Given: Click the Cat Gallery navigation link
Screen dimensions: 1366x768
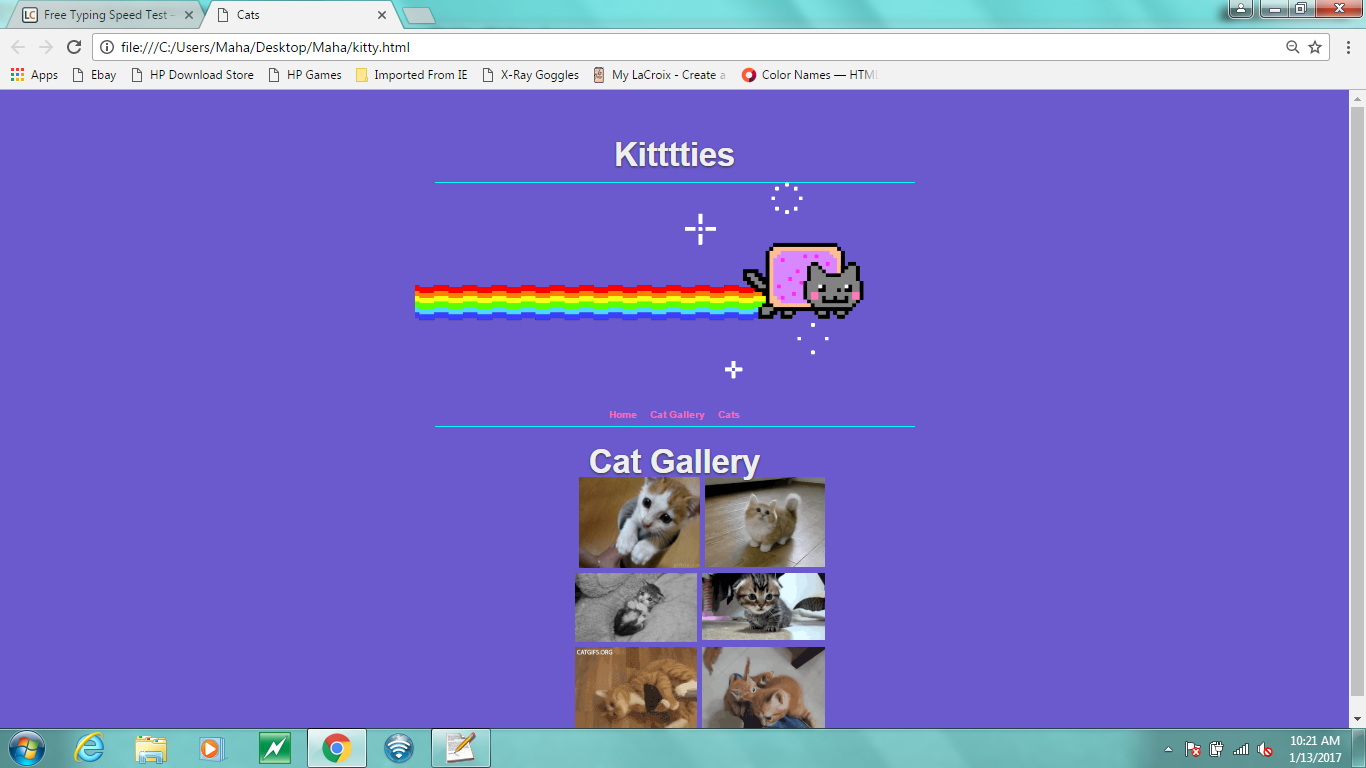Looking at the screenshot, I should coord(677,414).
